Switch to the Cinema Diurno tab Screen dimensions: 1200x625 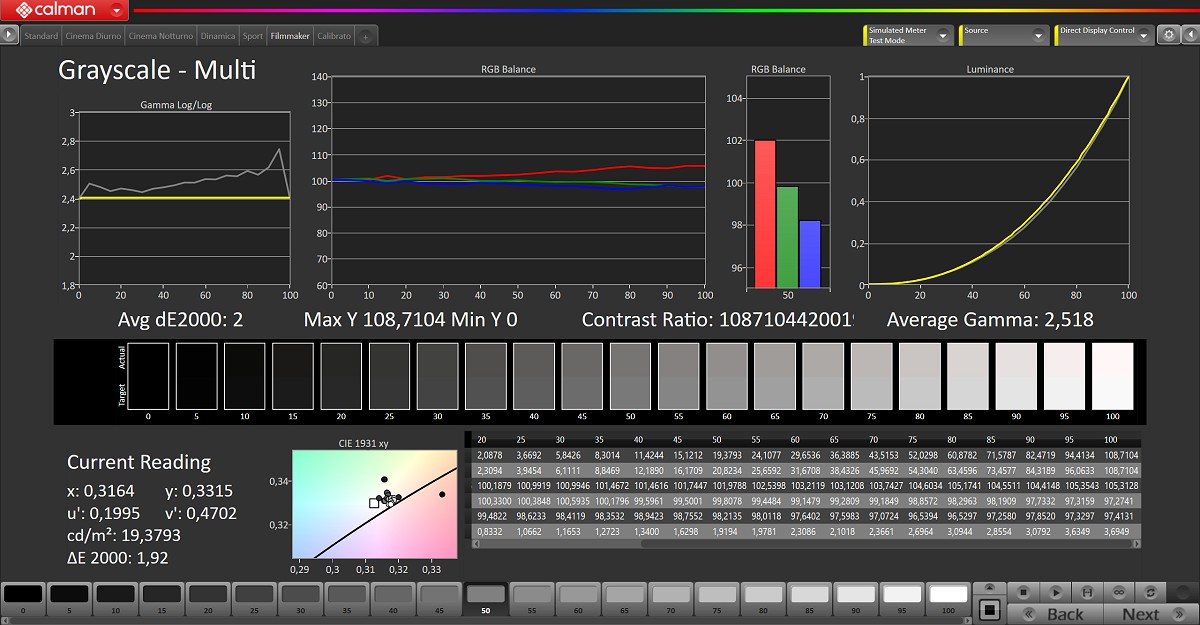93,36
